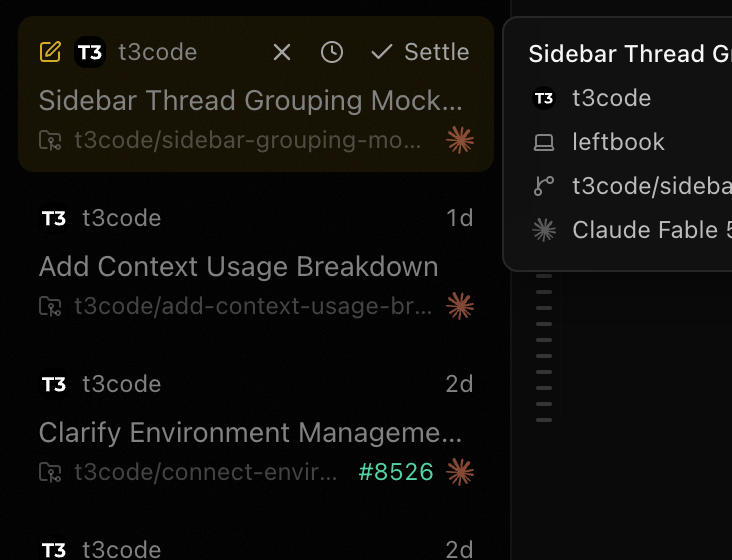This screenshot has height=560, width=732.
Task: Click the Settle button
Action: [x=420, y=52]
